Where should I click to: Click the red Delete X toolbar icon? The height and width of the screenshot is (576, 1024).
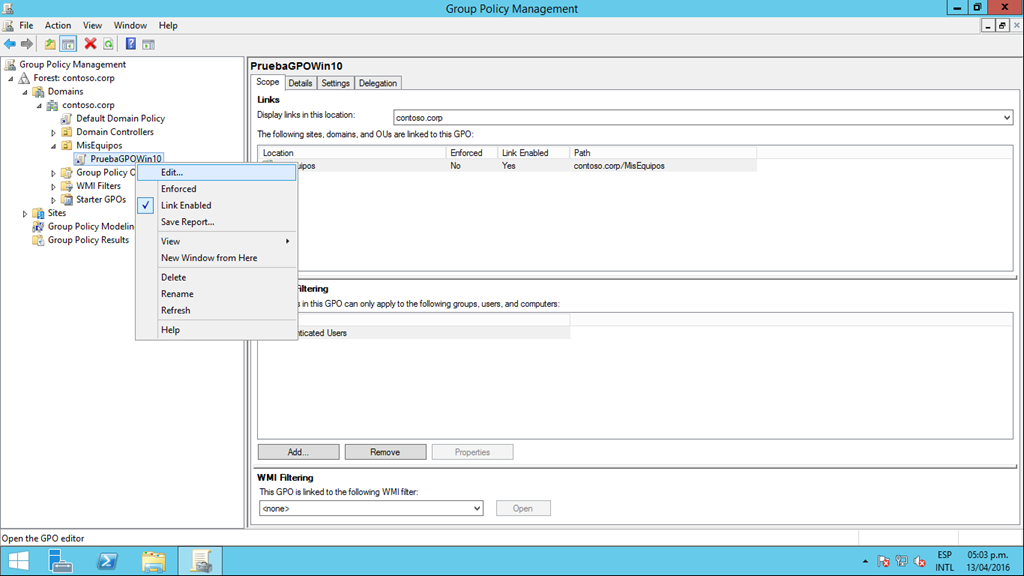(90, 44)
